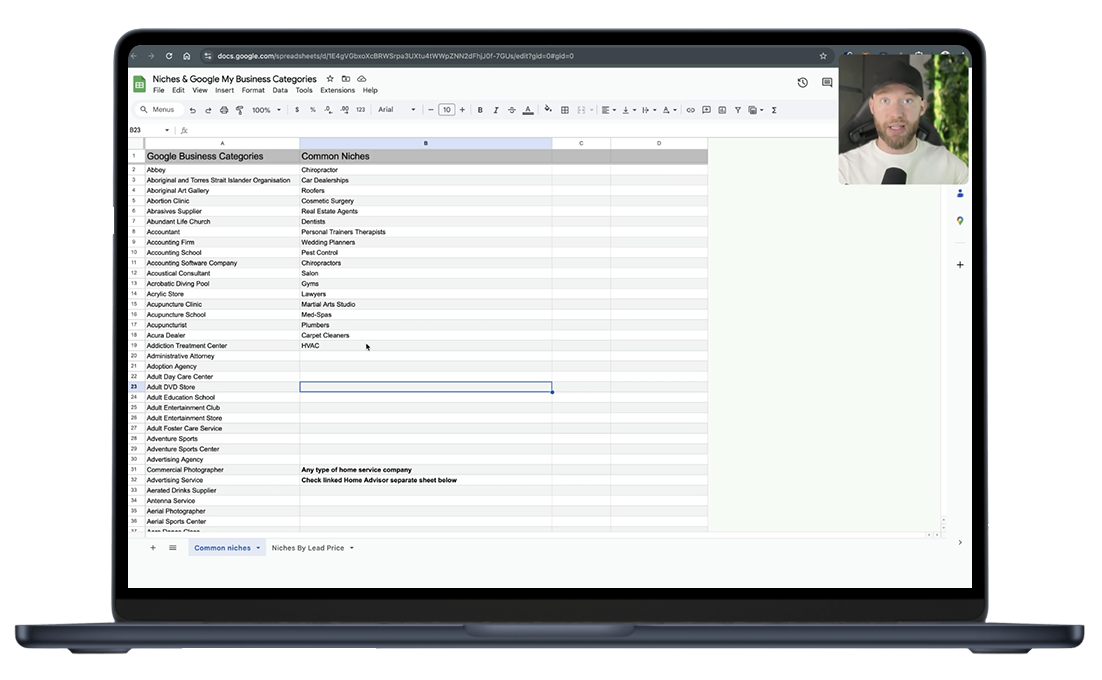Open Google Sheets home logo
The width and height of the screenshot is (1102, 680).
click(x=139, y=84)
